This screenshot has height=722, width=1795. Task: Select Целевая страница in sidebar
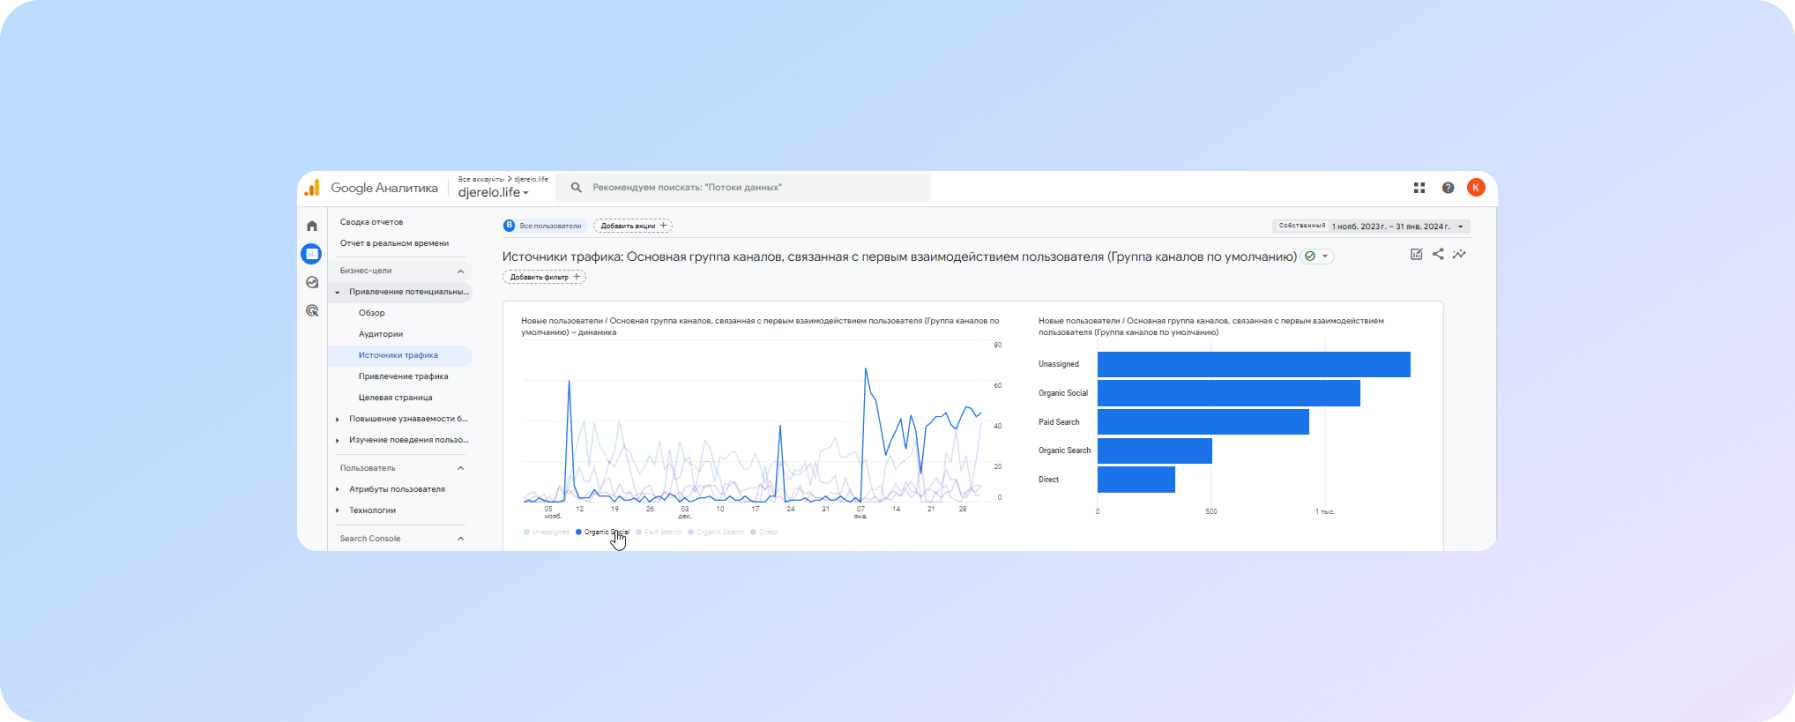396,397
